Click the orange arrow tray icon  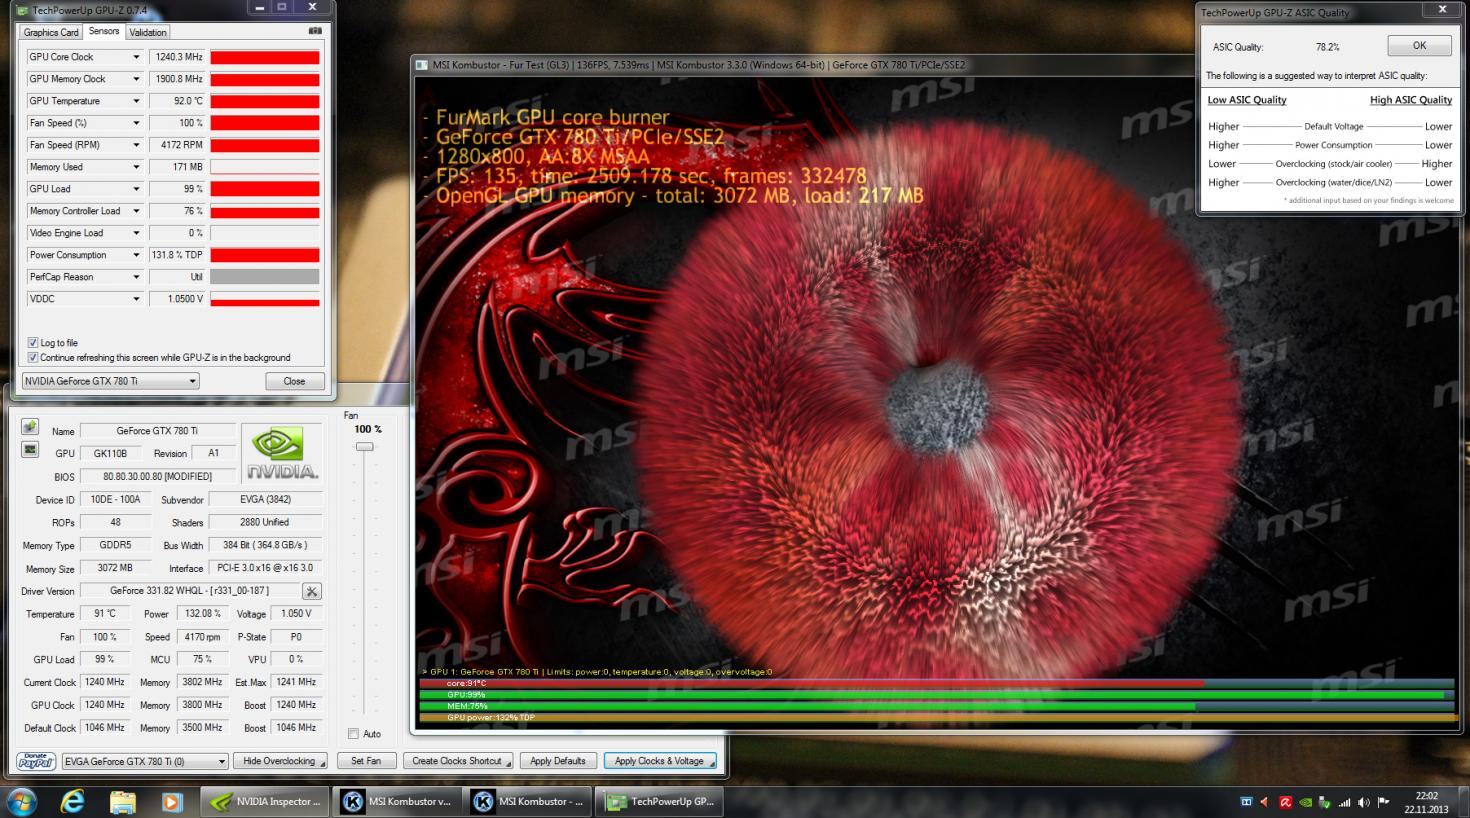[1265, 801]
